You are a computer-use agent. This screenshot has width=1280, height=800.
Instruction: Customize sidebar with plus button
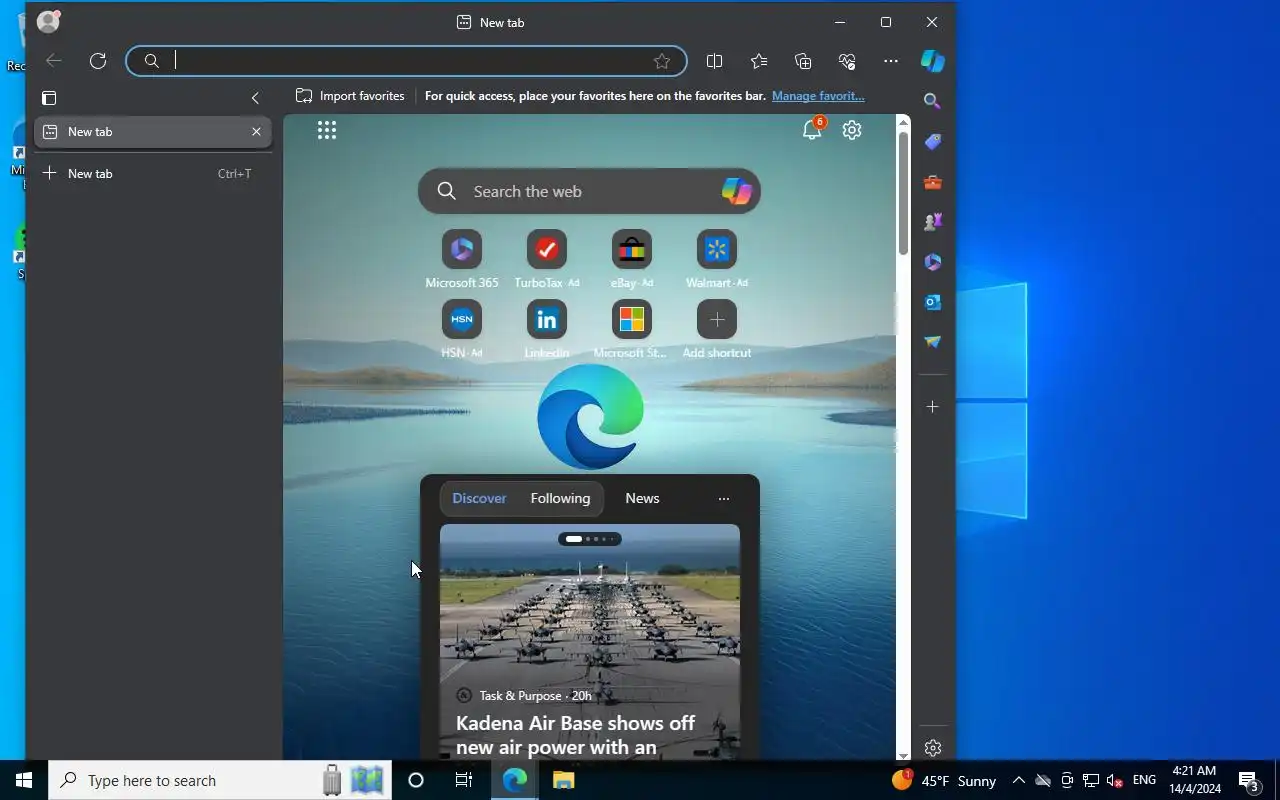pos(932,407)
